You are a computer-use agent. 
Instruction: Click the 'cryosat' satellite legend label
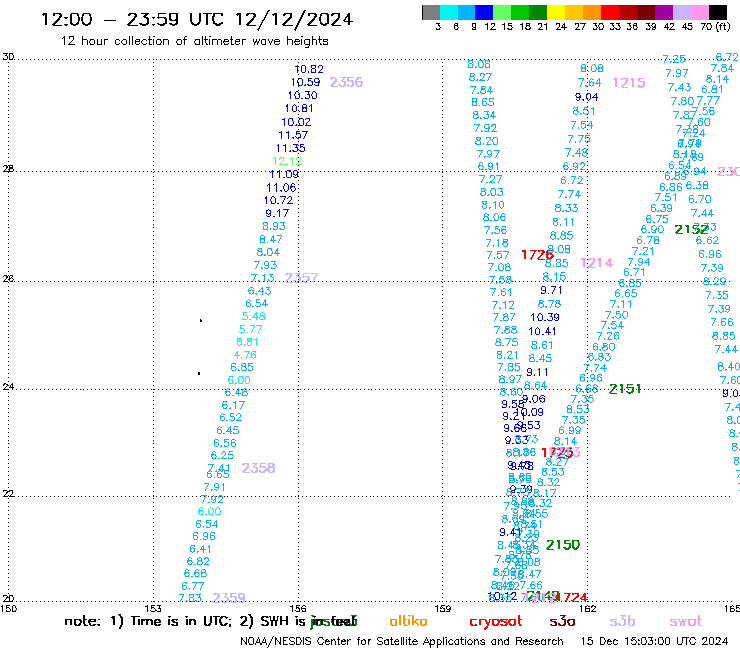tap(496, 622)
